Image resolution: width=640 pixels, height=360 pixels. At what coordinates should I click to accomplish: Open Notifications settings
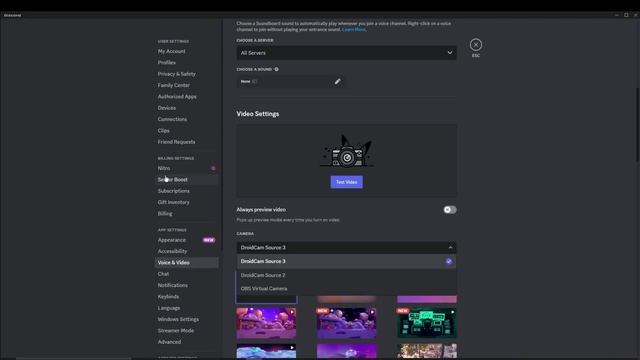(x=173, y=285)
